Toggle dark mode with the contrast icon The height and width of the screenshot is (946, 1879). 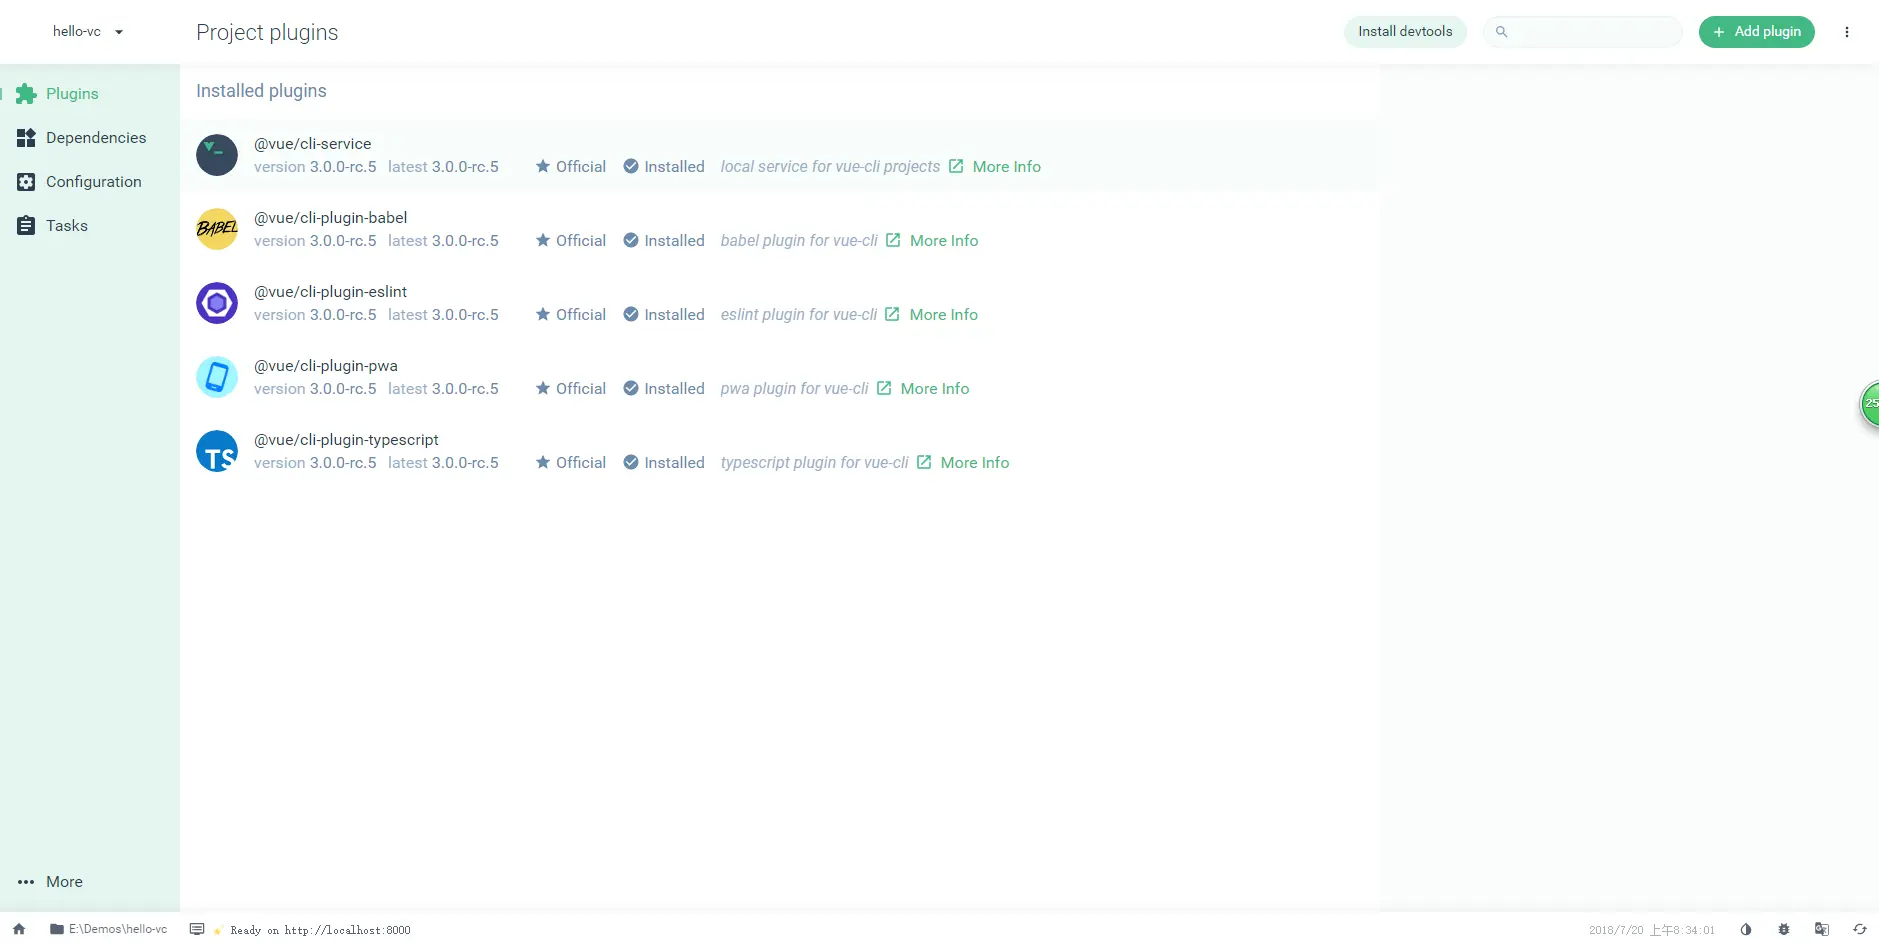click(1746, 929)
